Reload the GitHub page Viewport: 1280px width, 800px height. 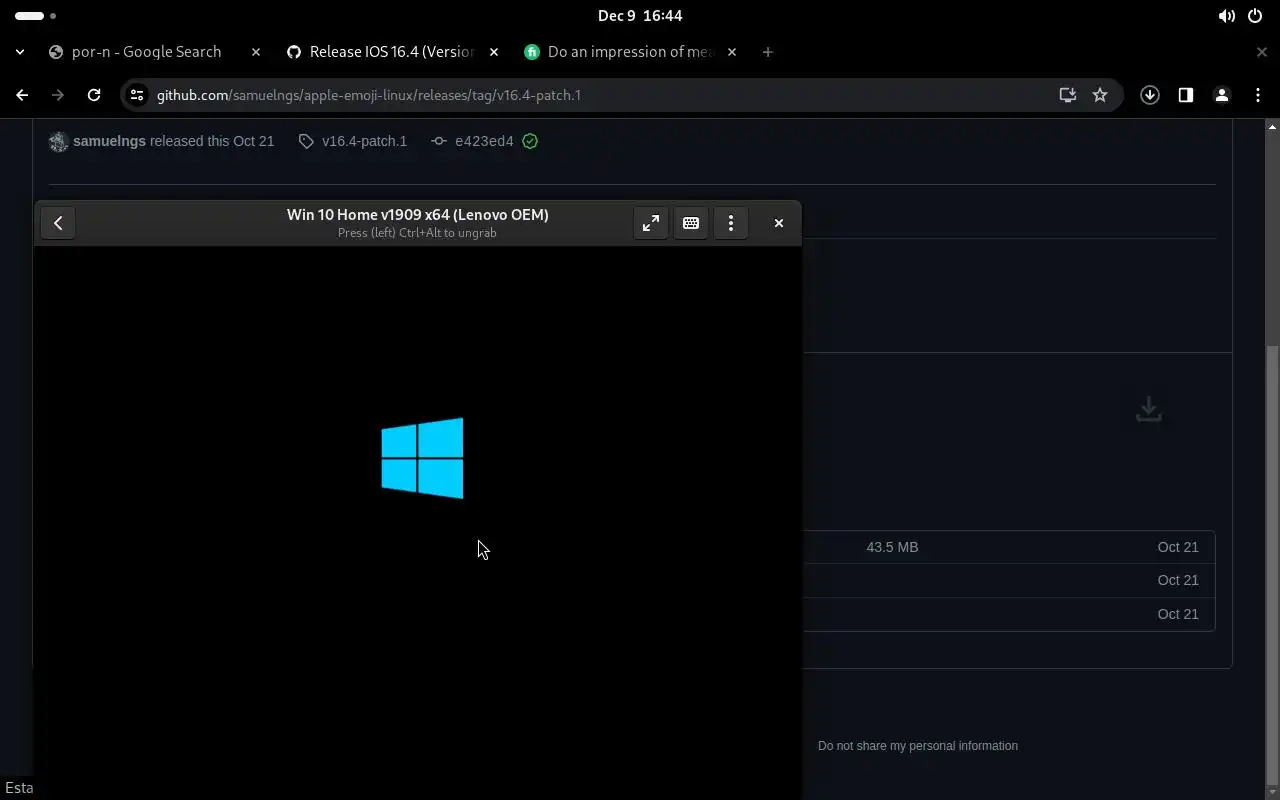point(94,95)
